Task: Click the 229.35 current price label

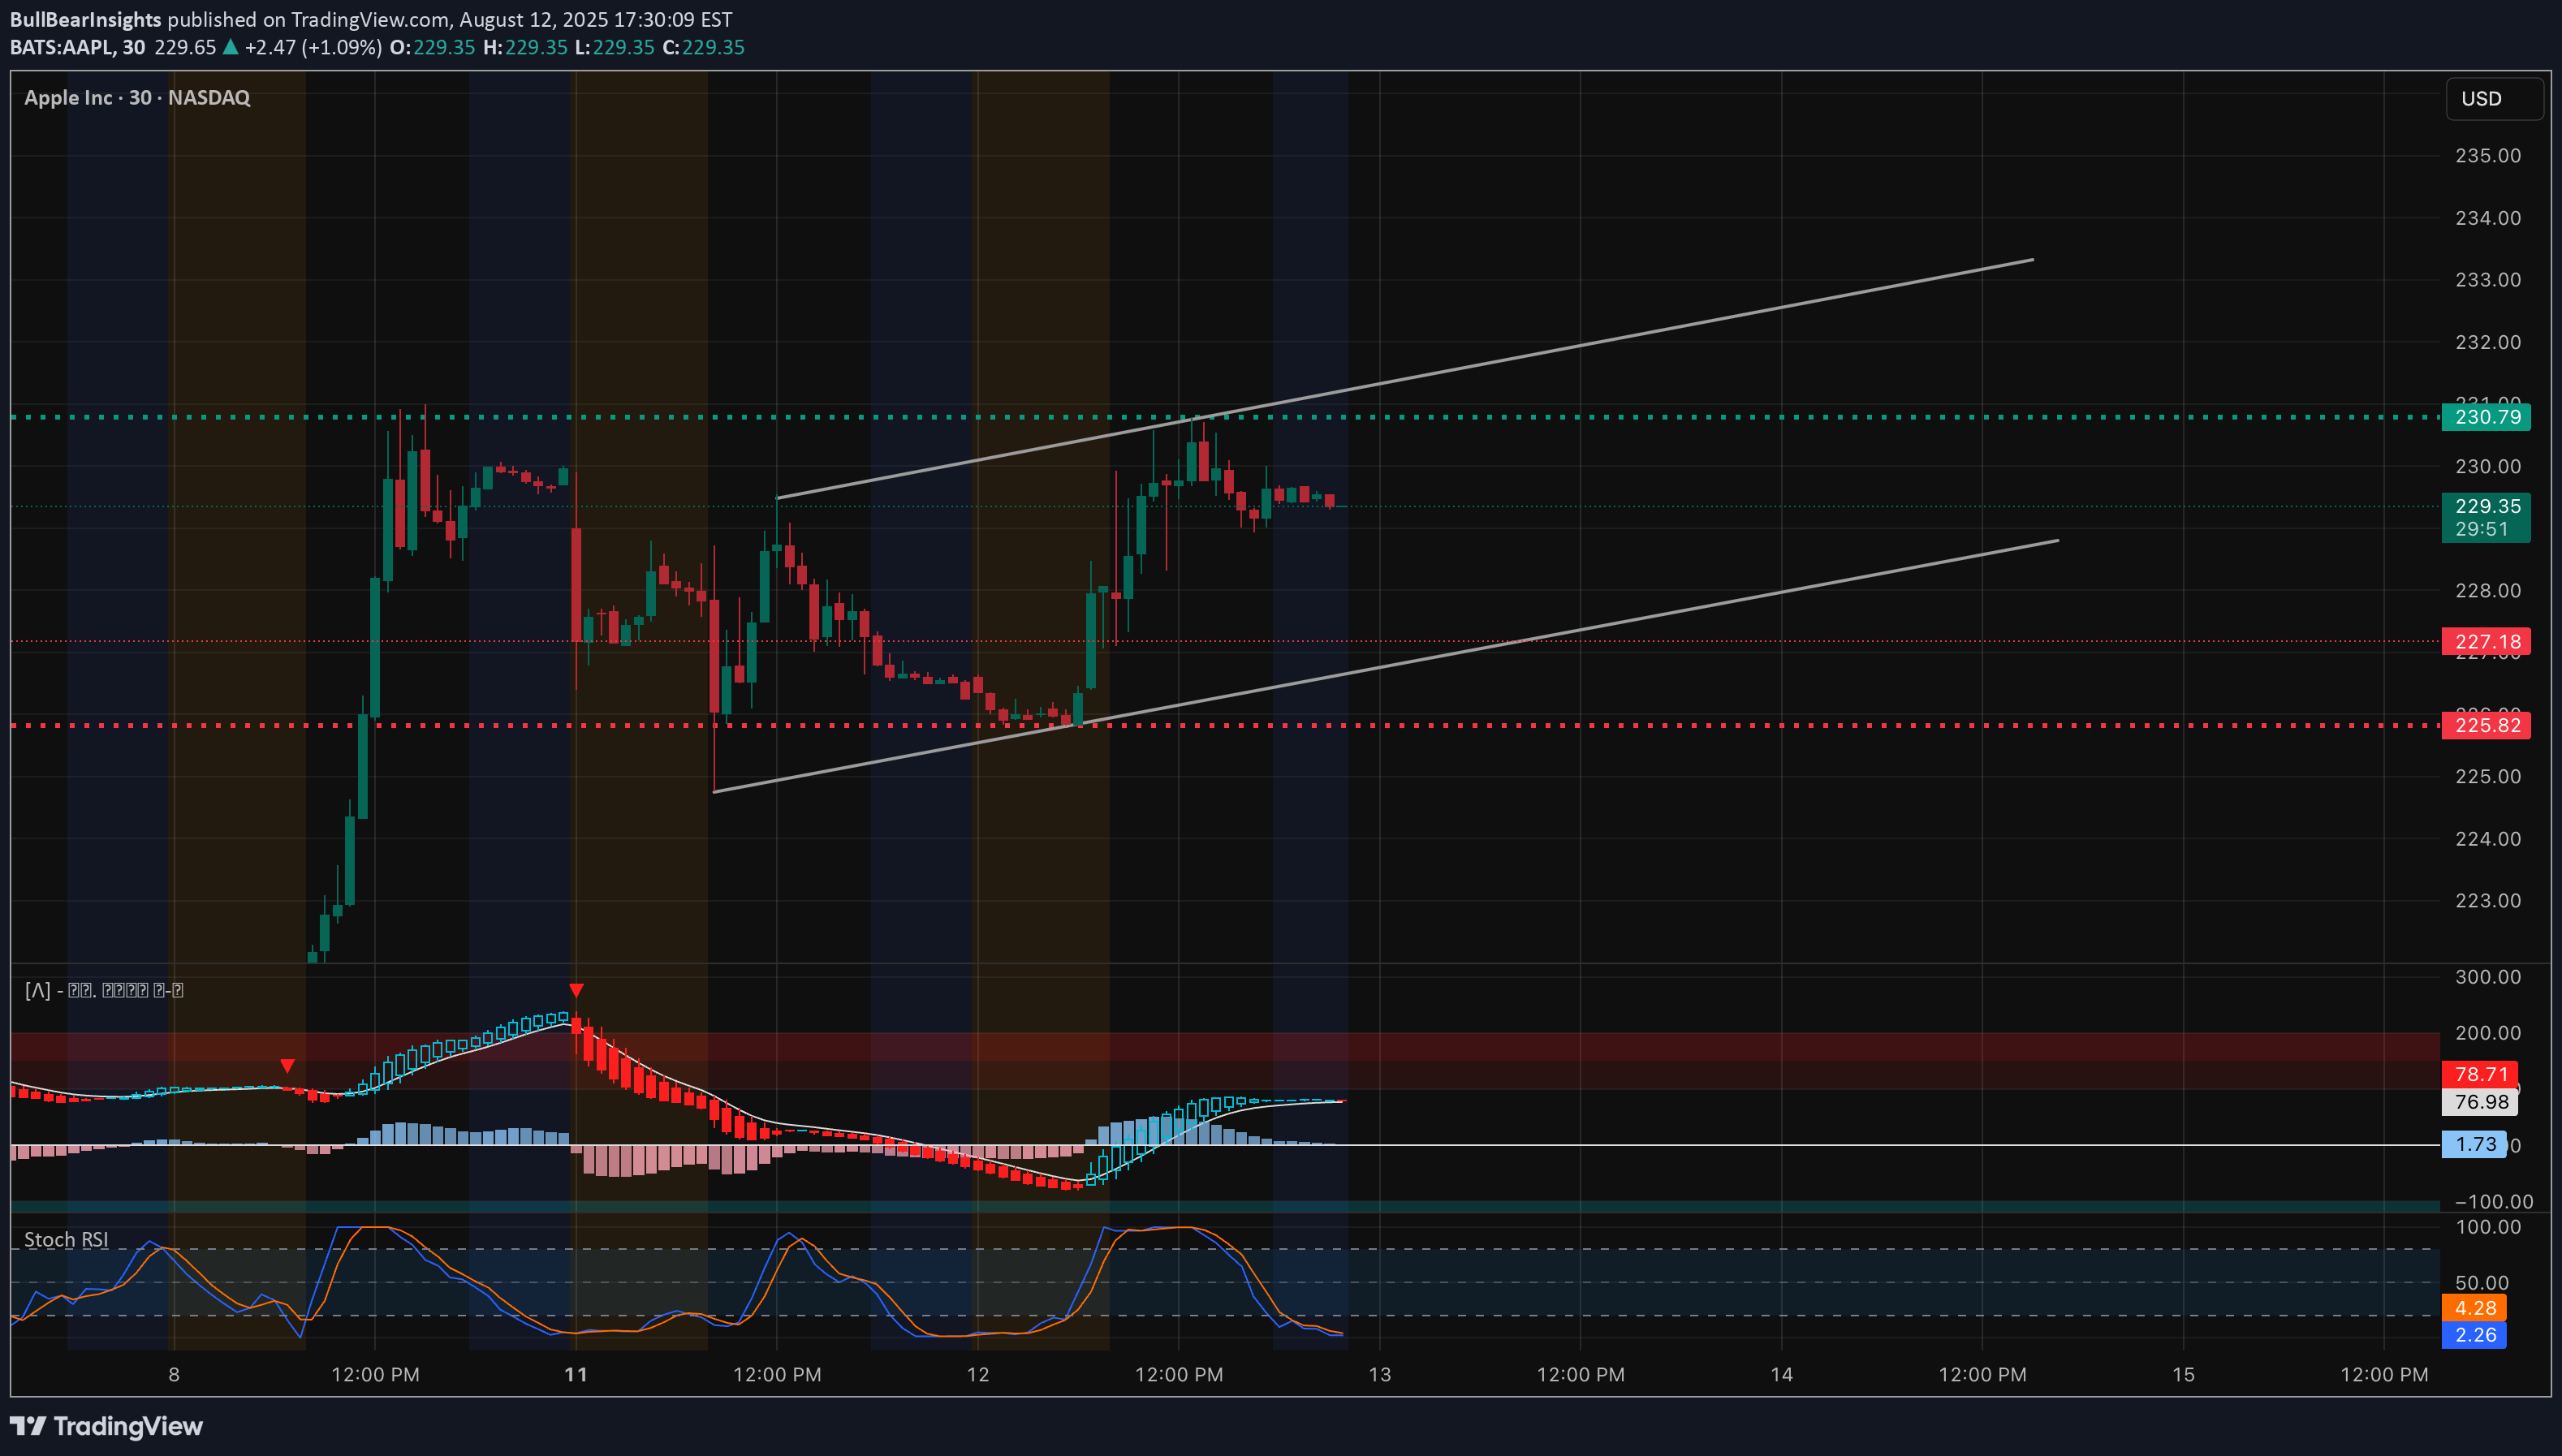Action: pyautogui.click(x=2486, y=506)
